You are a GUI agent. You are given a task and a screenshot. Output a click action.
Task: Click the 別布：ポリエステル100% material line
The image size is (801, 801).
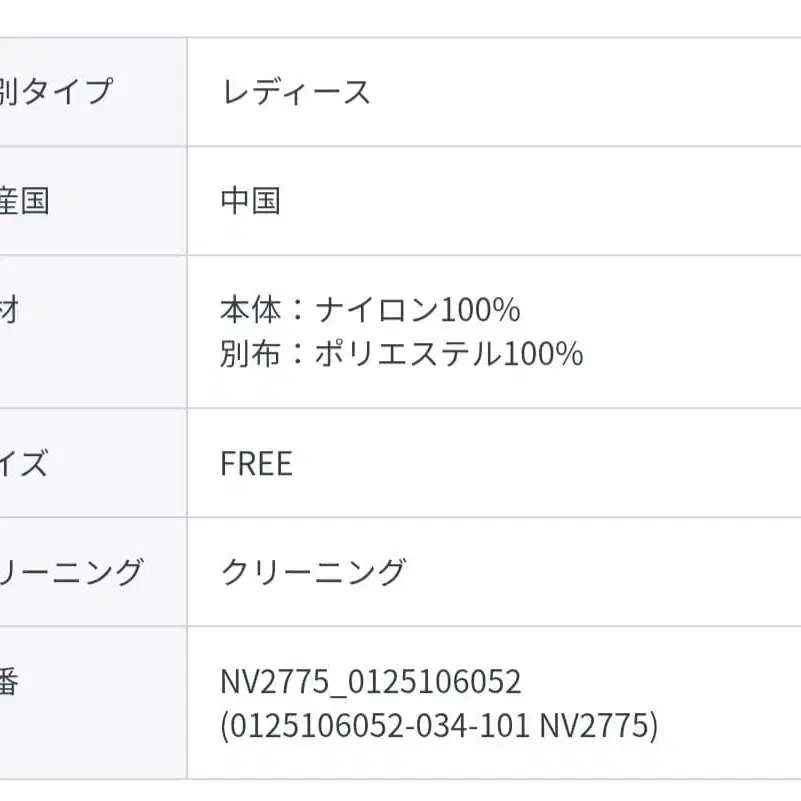[x=401, y=354]
